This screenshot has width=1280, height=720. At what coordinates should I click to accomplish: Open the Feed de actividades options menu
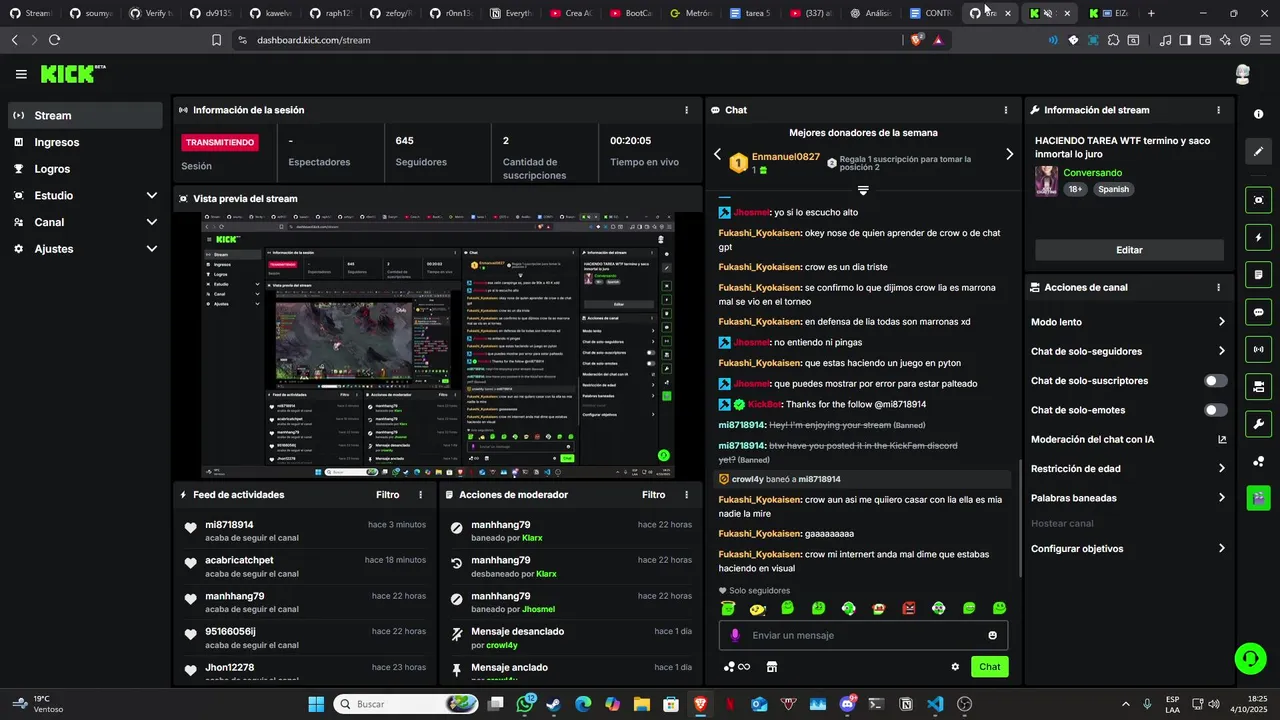pyautogui.click(x=420, y=495)
